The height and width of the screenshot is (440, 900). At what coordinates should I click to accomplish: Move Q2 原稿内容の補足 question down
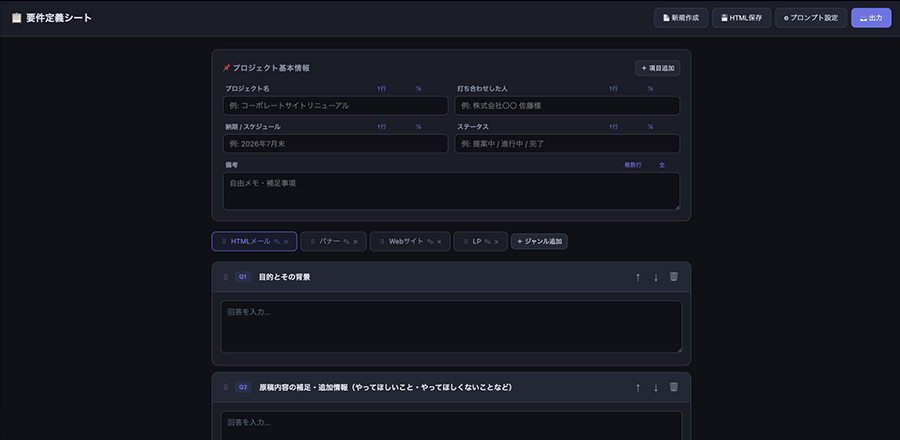[x=655, y=387]
